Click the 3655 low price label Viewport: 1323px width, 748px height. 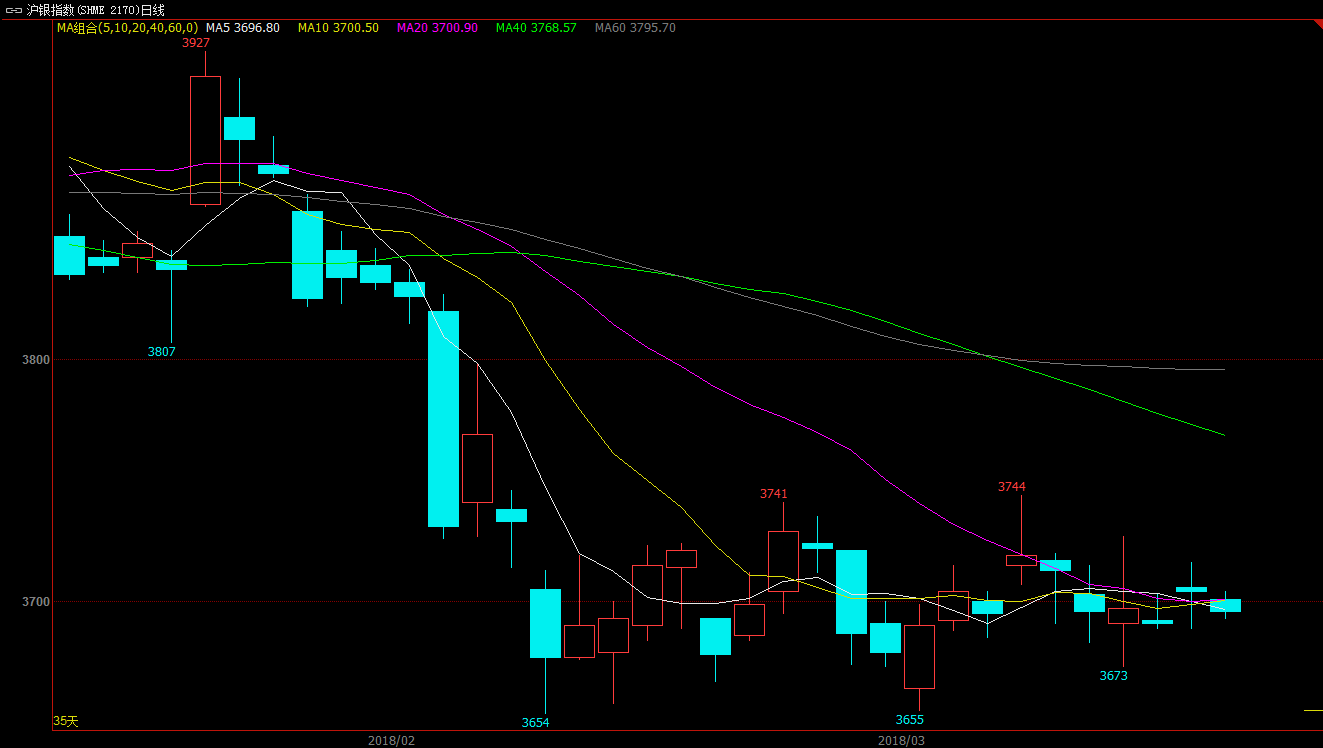[x=910, y=720]
